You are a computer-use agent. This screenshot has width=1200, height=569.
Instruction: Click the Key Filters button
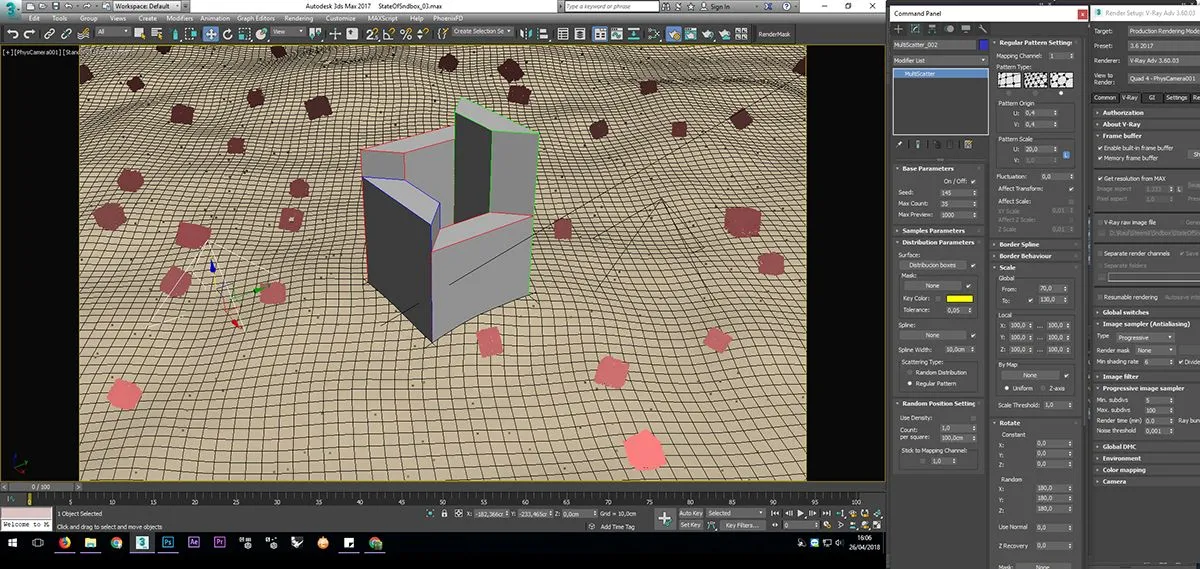coord(742,524)
